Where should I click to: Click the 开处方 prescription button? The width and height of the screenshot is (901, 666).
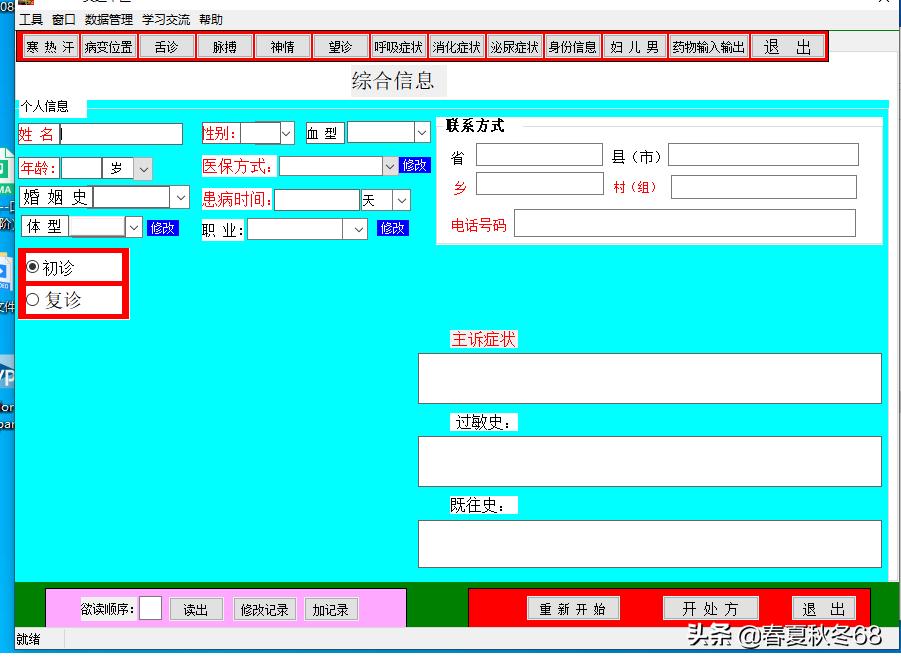pyautogui.click(x=709, y=608)
